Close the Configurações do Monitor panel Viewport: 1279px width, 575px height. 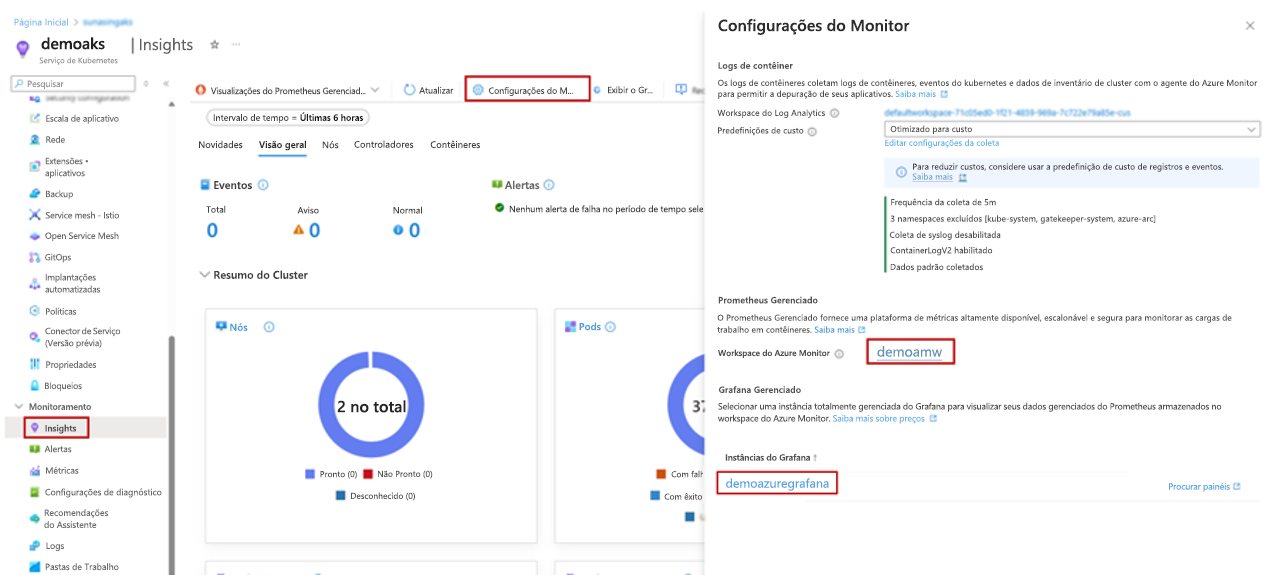tap(1250, 26)
